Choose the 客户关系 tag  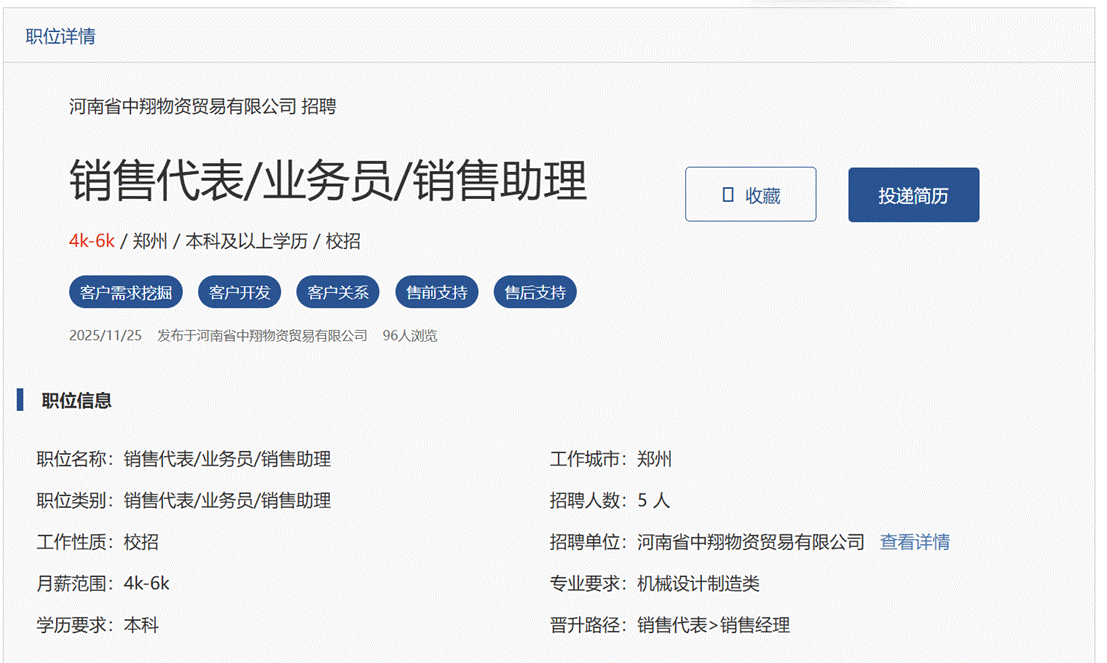click(338, 293)
